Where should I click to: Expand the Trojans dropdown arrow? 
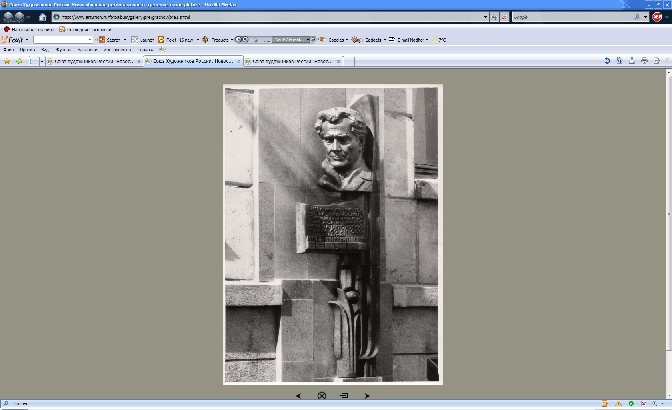coord(232,40)
